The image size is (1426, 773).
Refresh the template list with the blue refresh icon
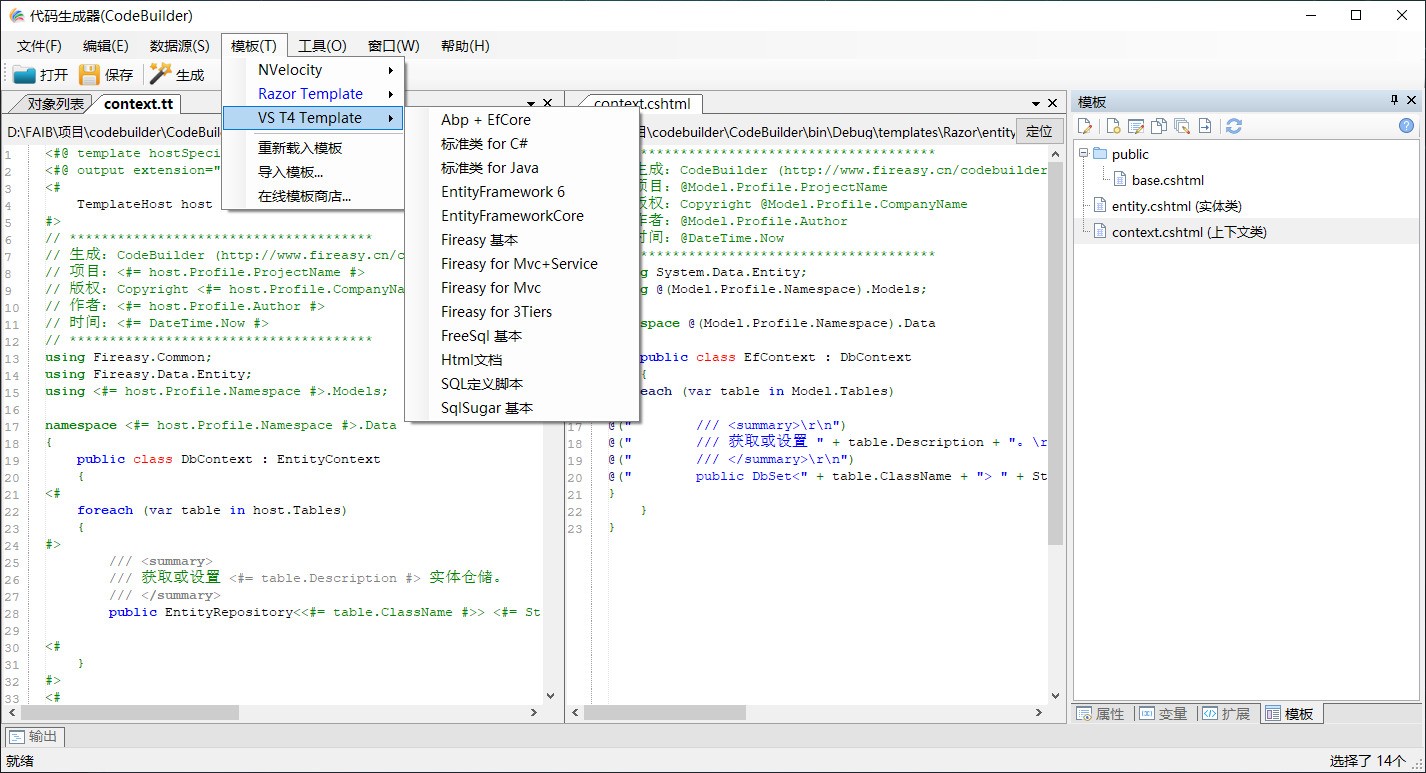1235,126
